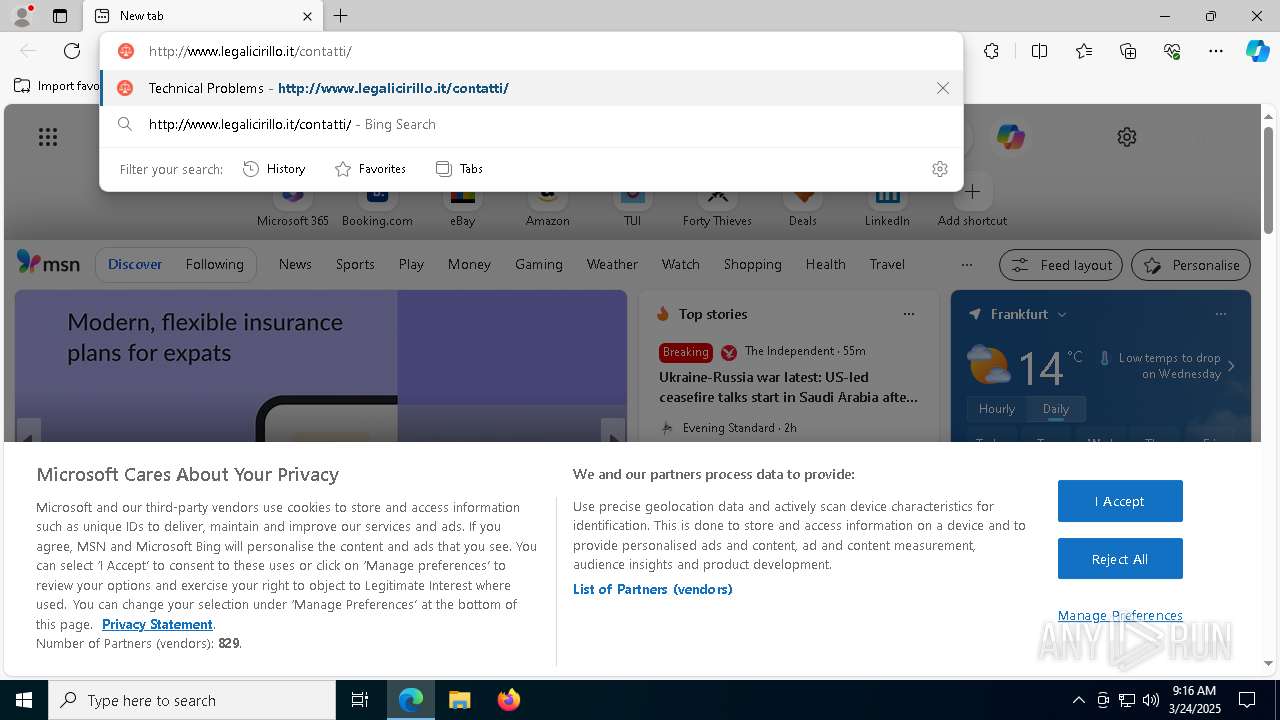This screenshot has width=1280, height=720.
Task: Open weather card more options
Action: coord(1220,314)
